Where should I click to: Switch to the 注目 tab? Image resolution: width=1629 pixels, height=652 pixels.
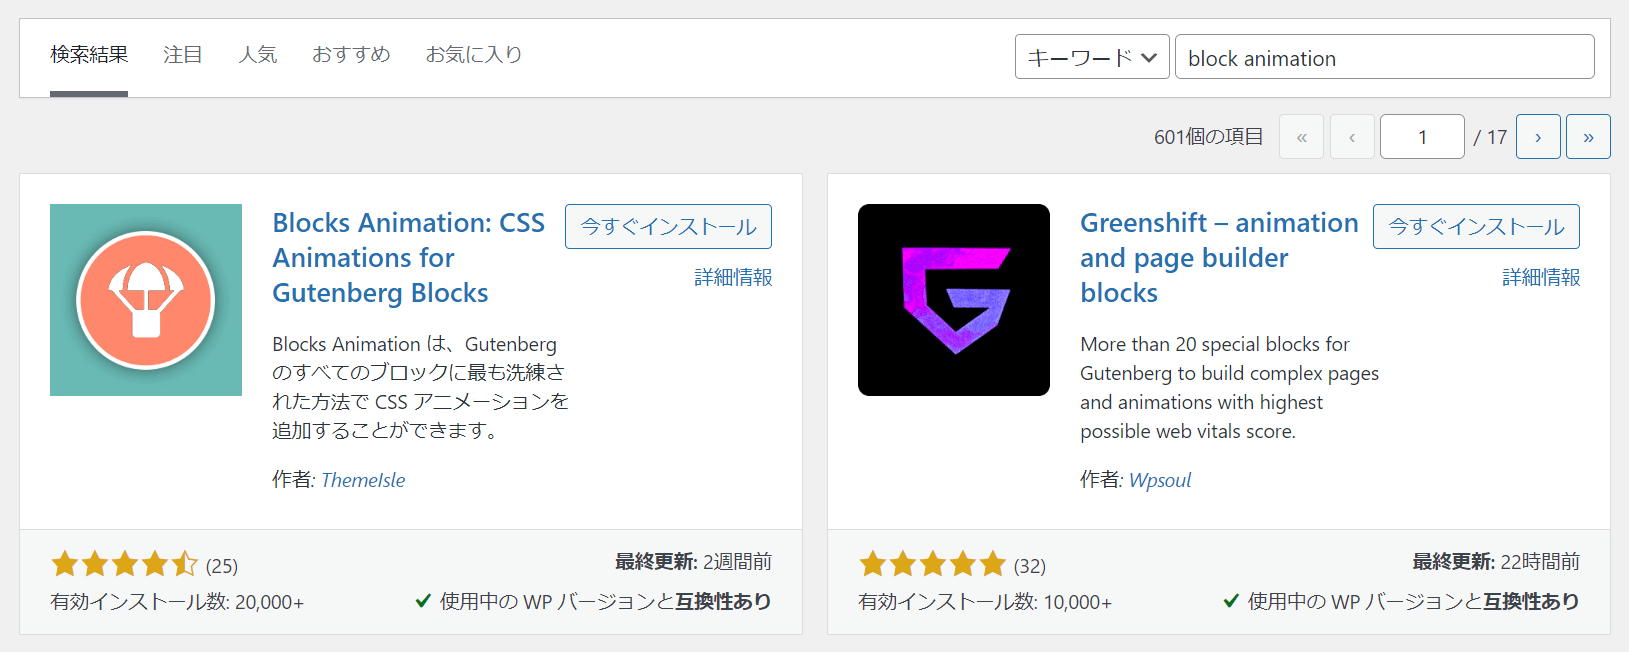point(183,55)
